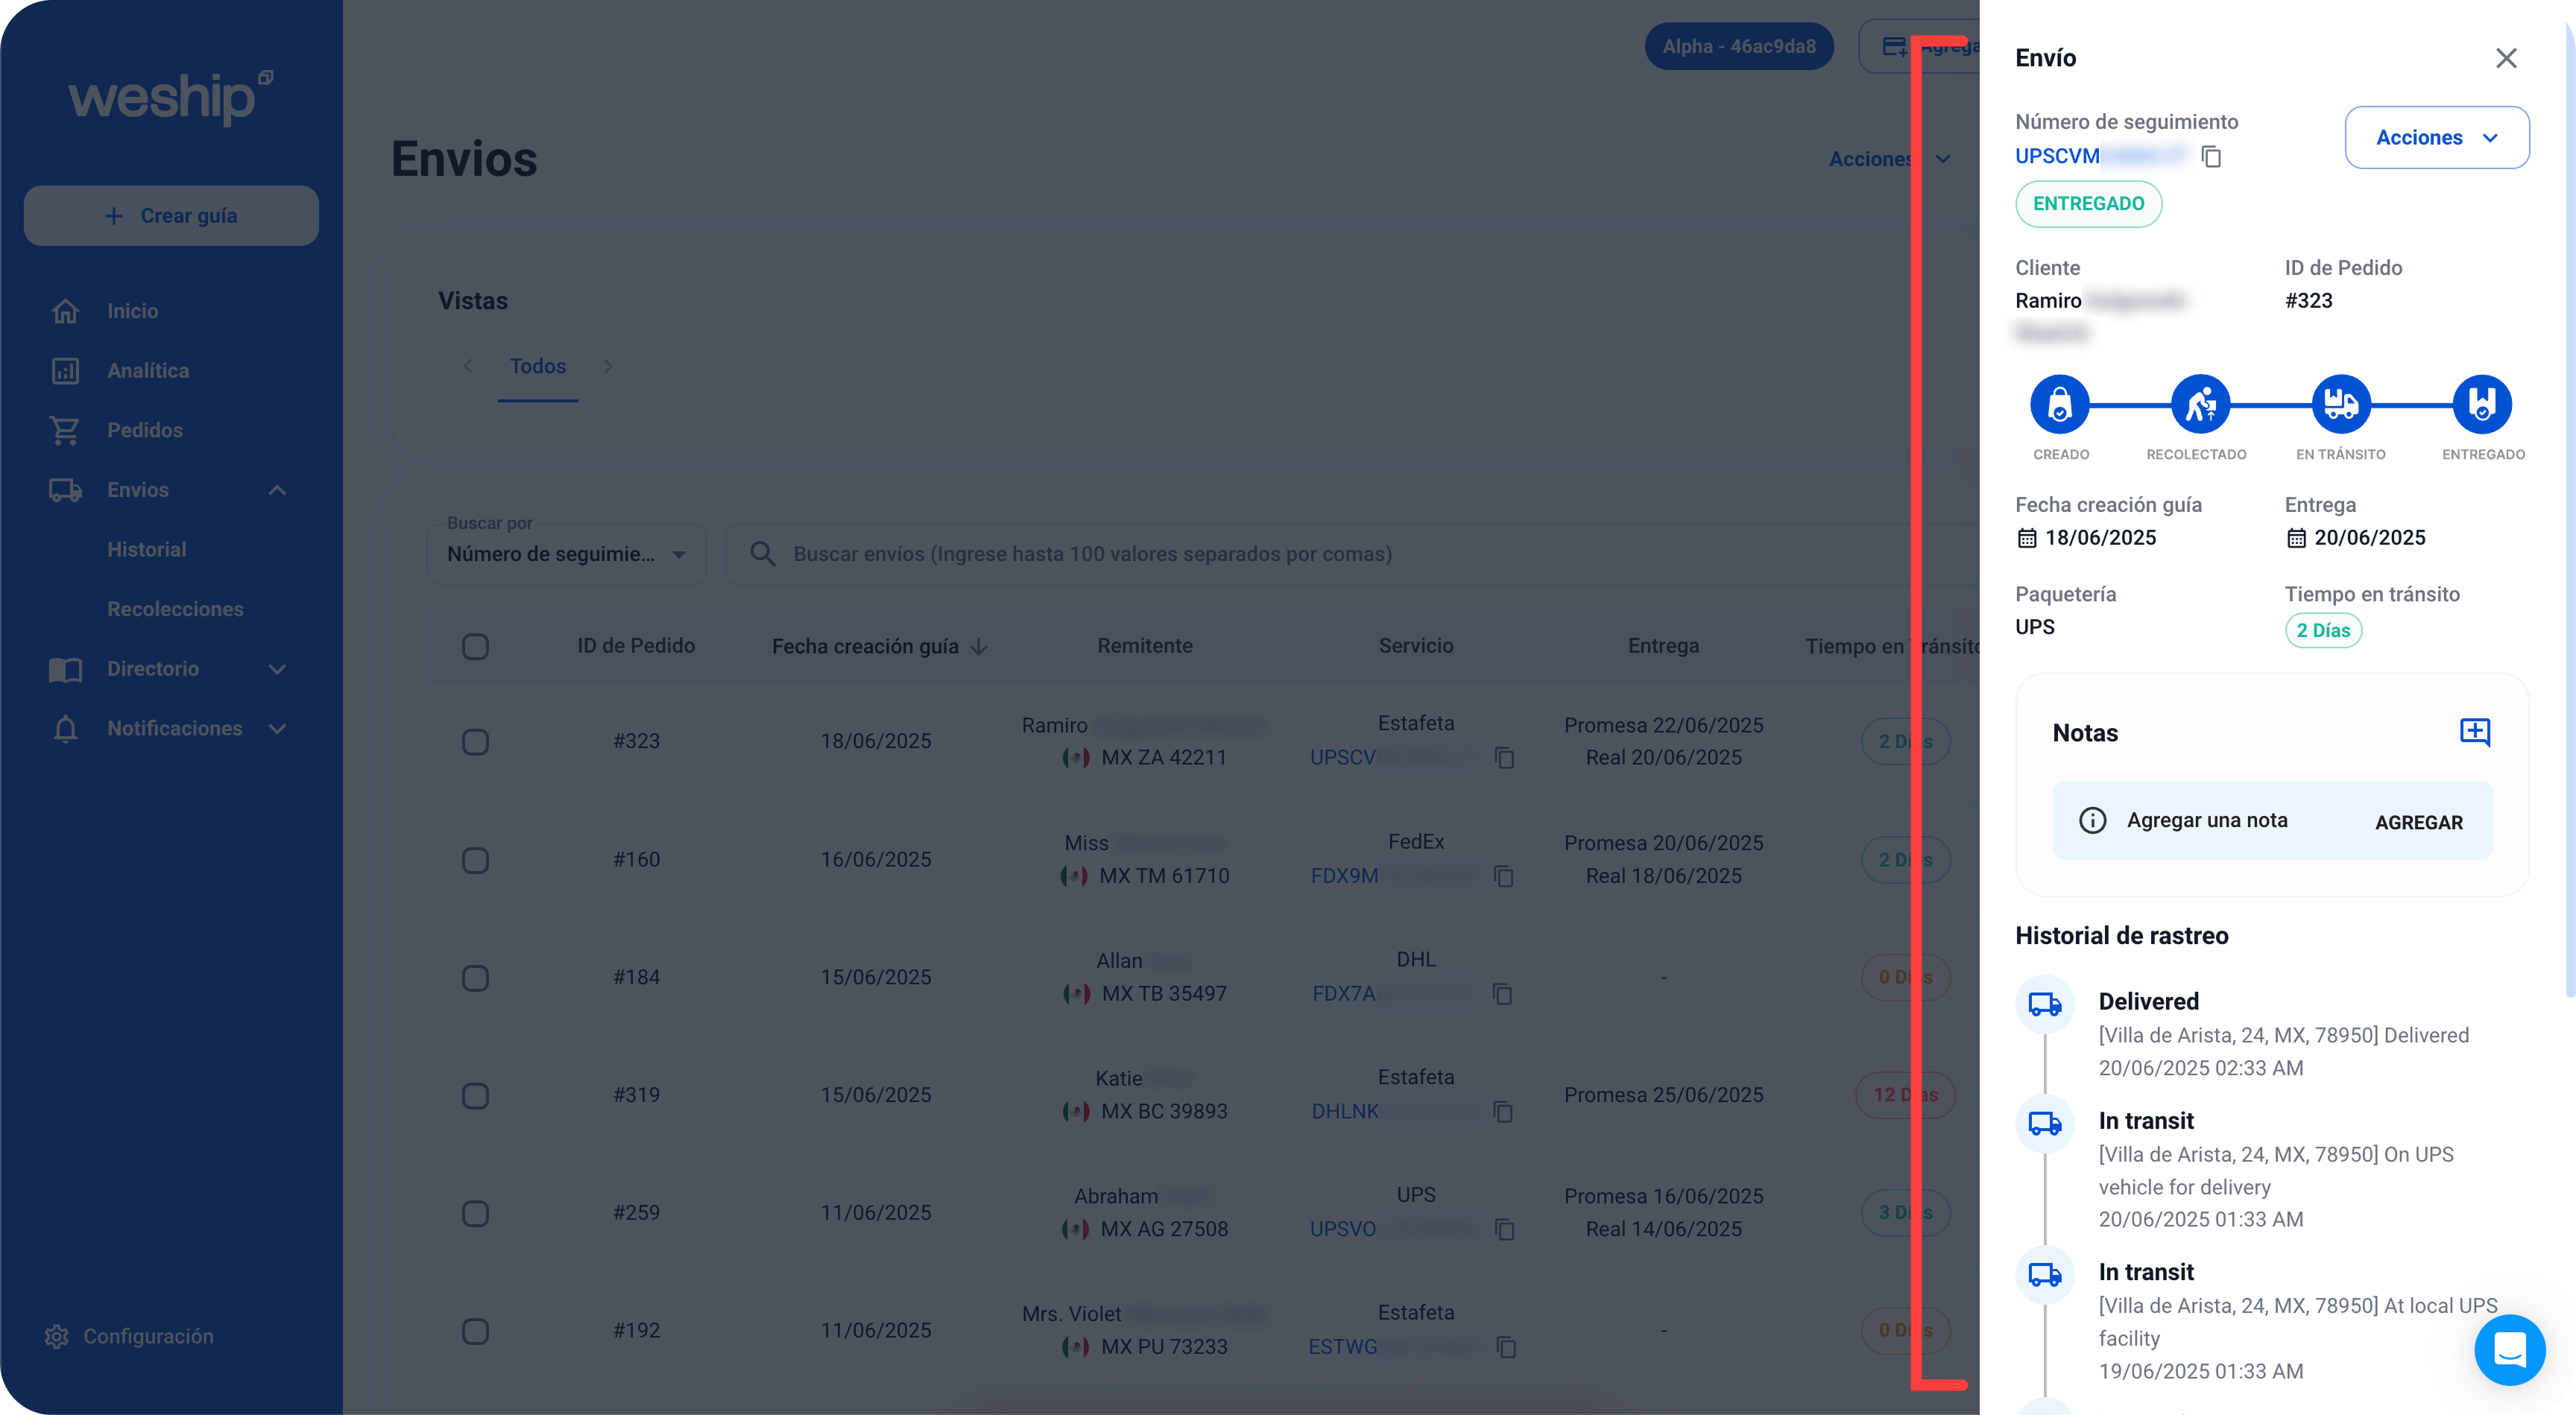Click the Inicio home icon
The height and width of the screenshot is (1415, 2576).
[x=65, y=311]
